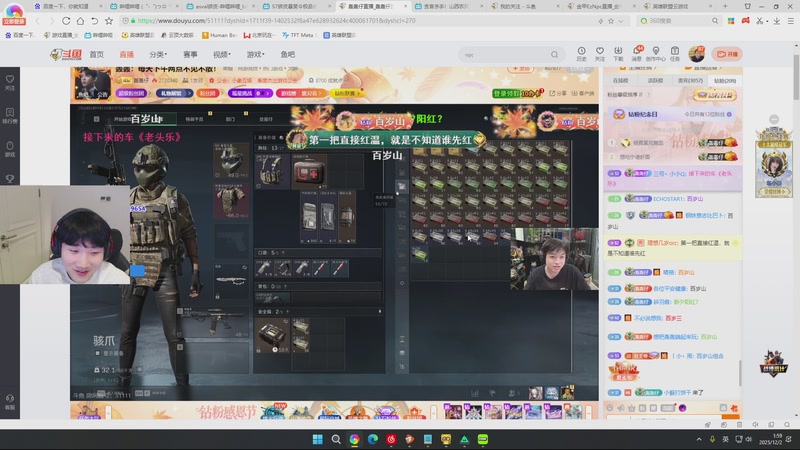This screenshot has height=450, width=800.
Task: Select the 在线榜 ranking tab
Action: (x=620, y=81)
